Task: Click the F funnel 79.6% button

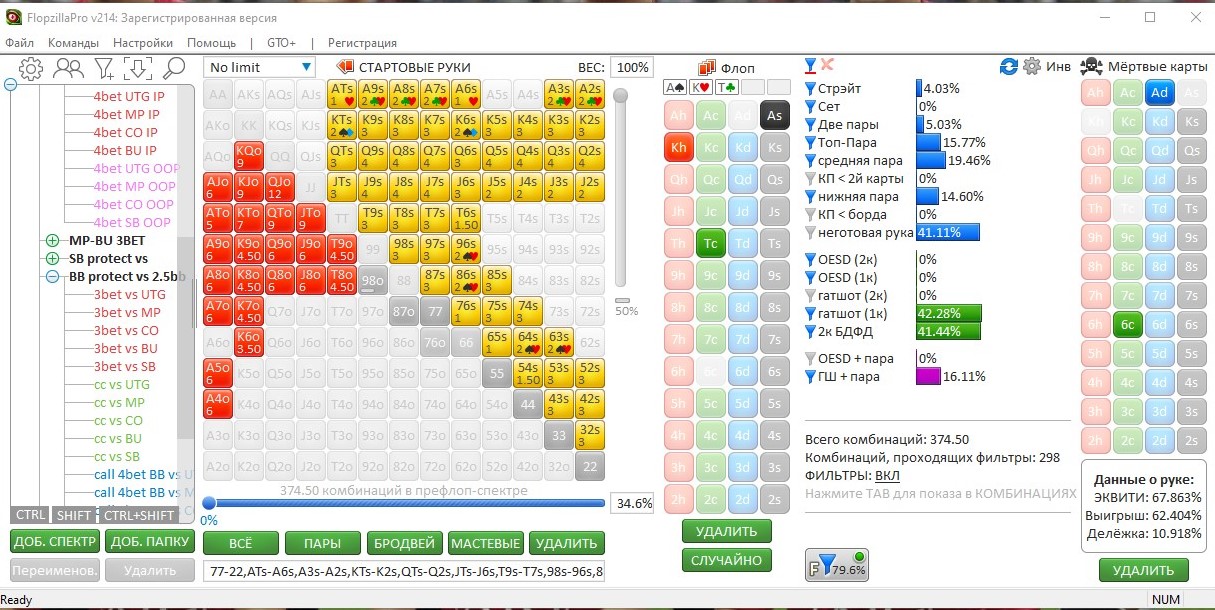Action: [x=836, y=564]
